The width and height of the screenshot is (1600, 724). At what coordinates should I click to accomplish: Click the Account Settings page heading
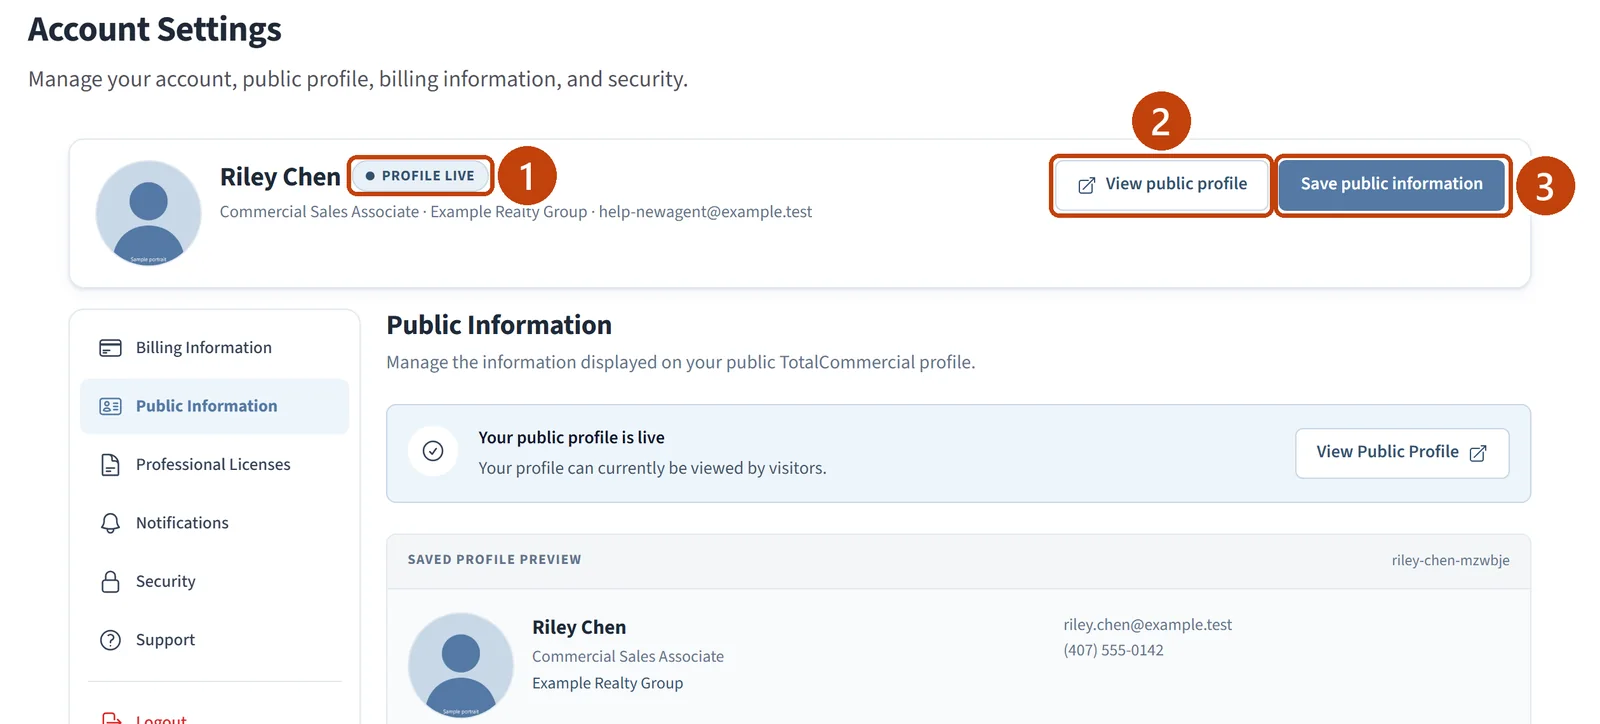pyautogui.click(x=155, y=29)
